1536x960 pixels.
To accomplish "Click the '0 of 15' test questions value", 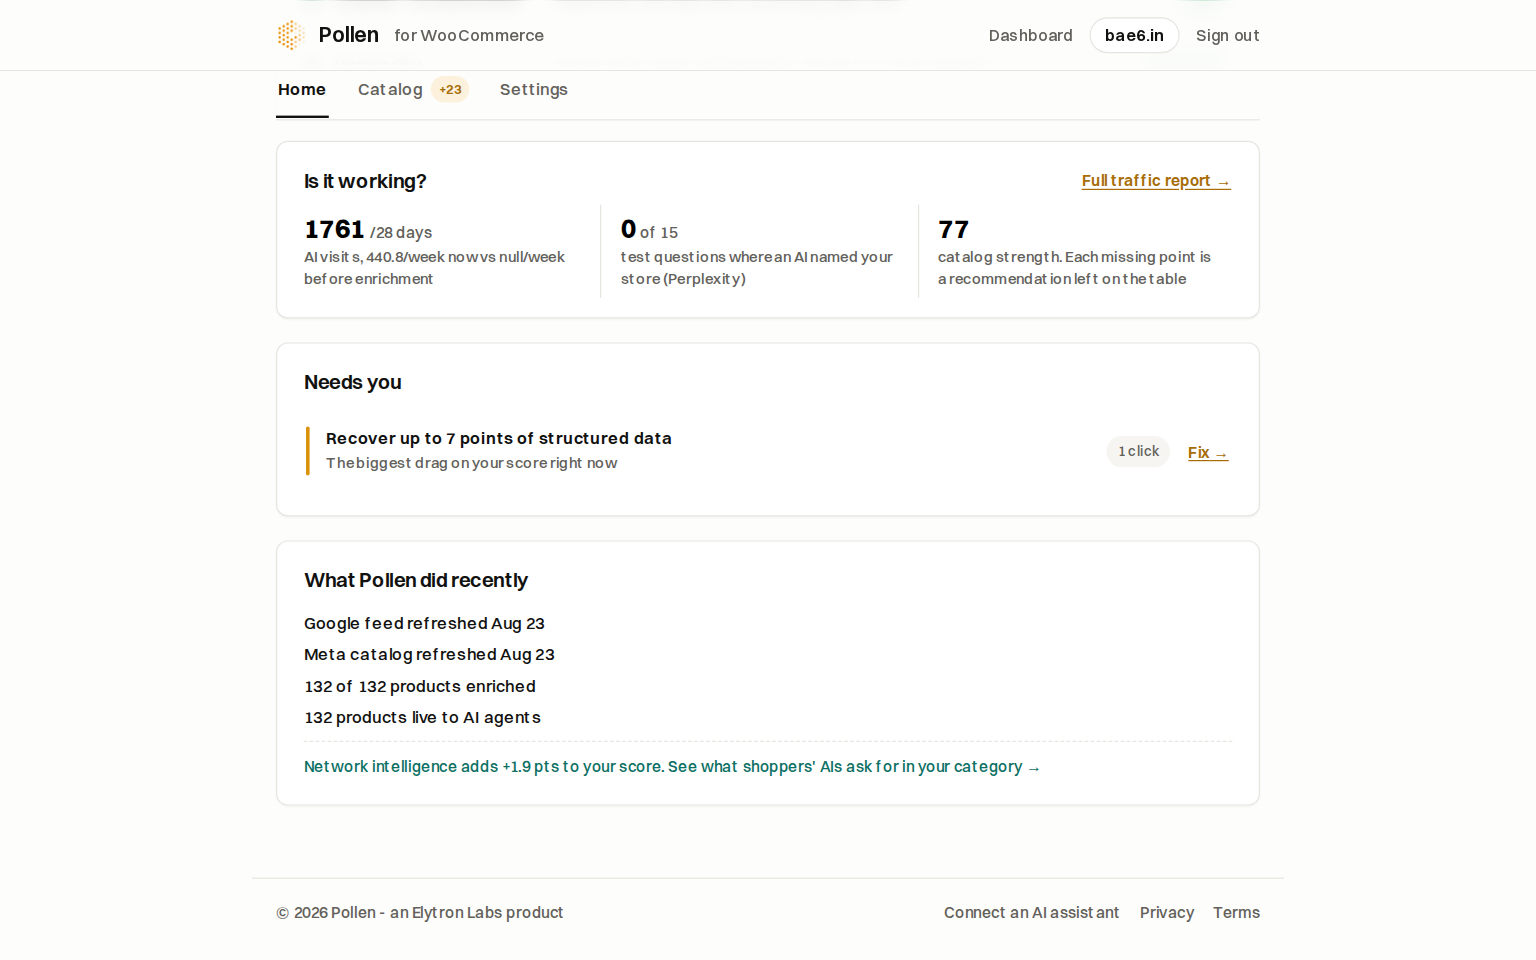I will 649,230.
